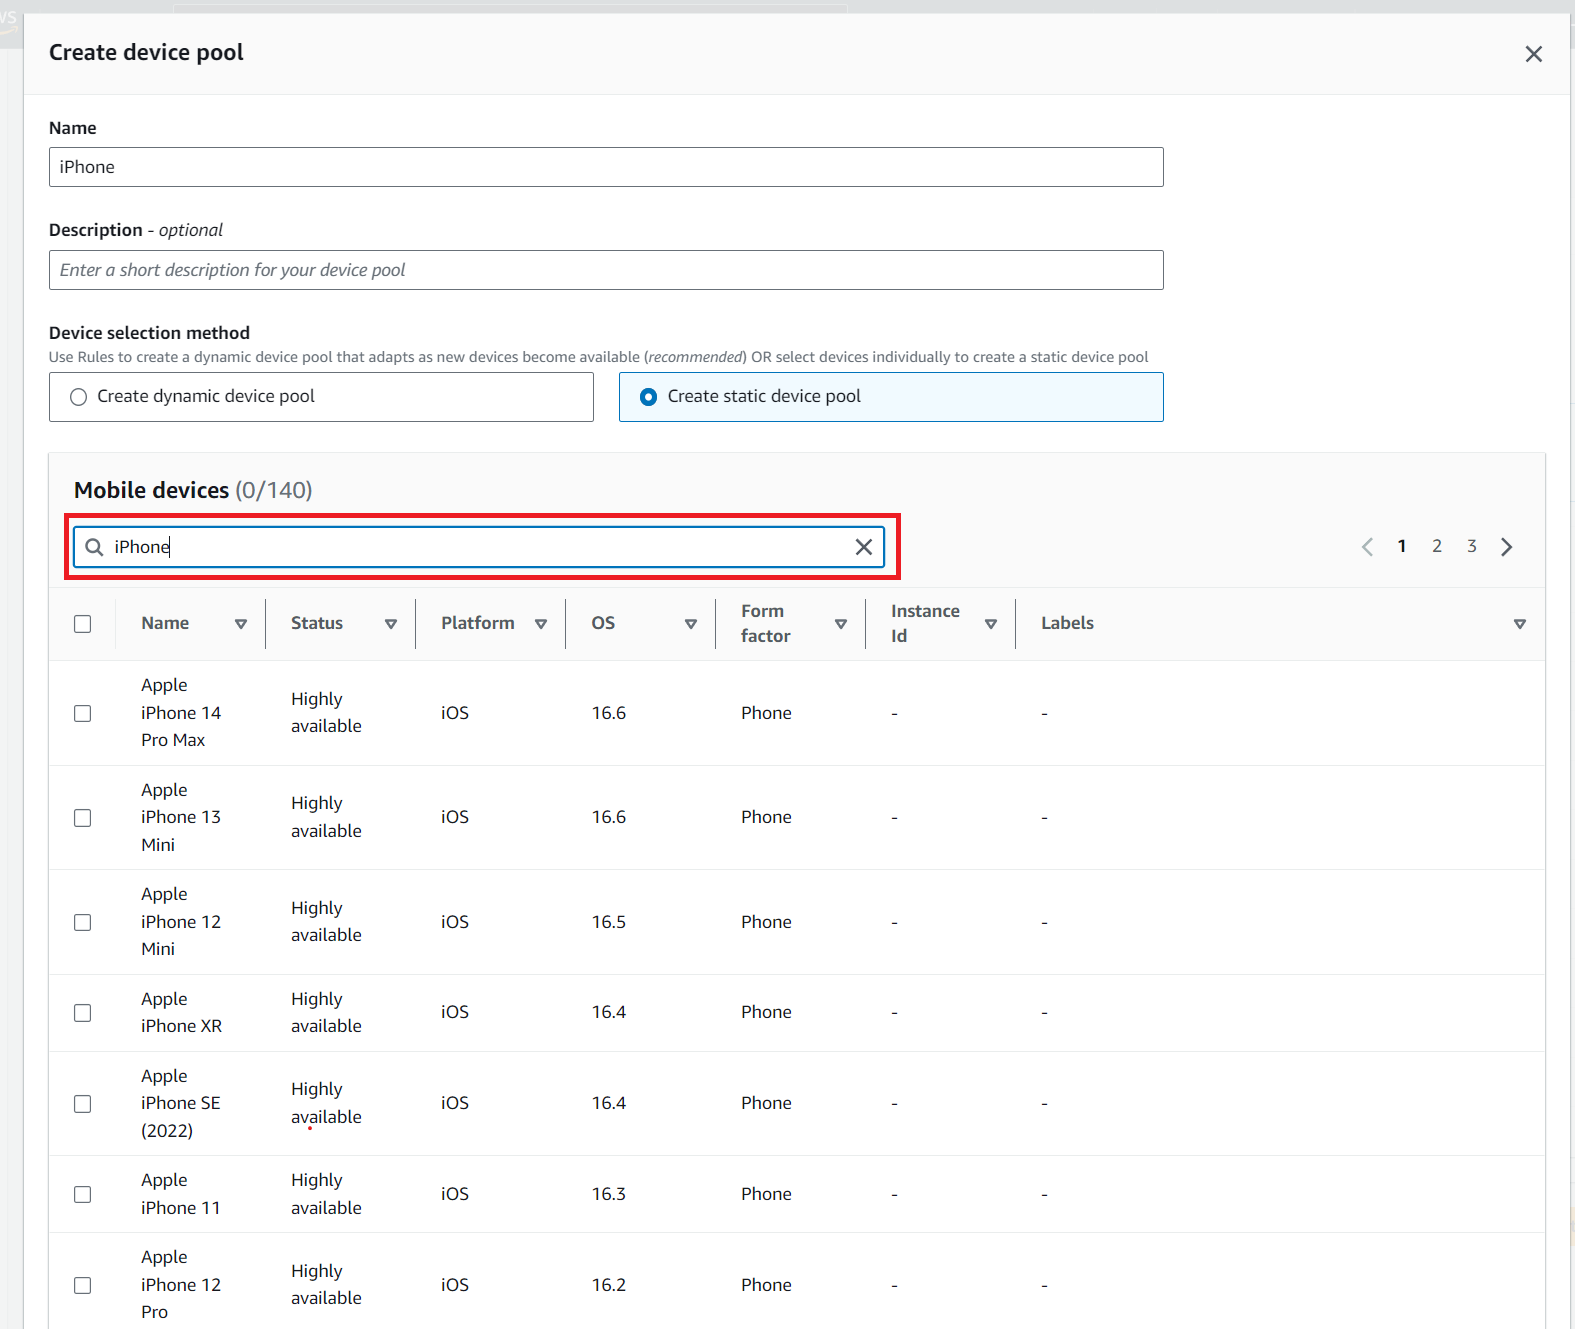Screen dimensions: 1575x1329
Task: Open Instance Id column sort dropdown
Action: pos(991,624)
